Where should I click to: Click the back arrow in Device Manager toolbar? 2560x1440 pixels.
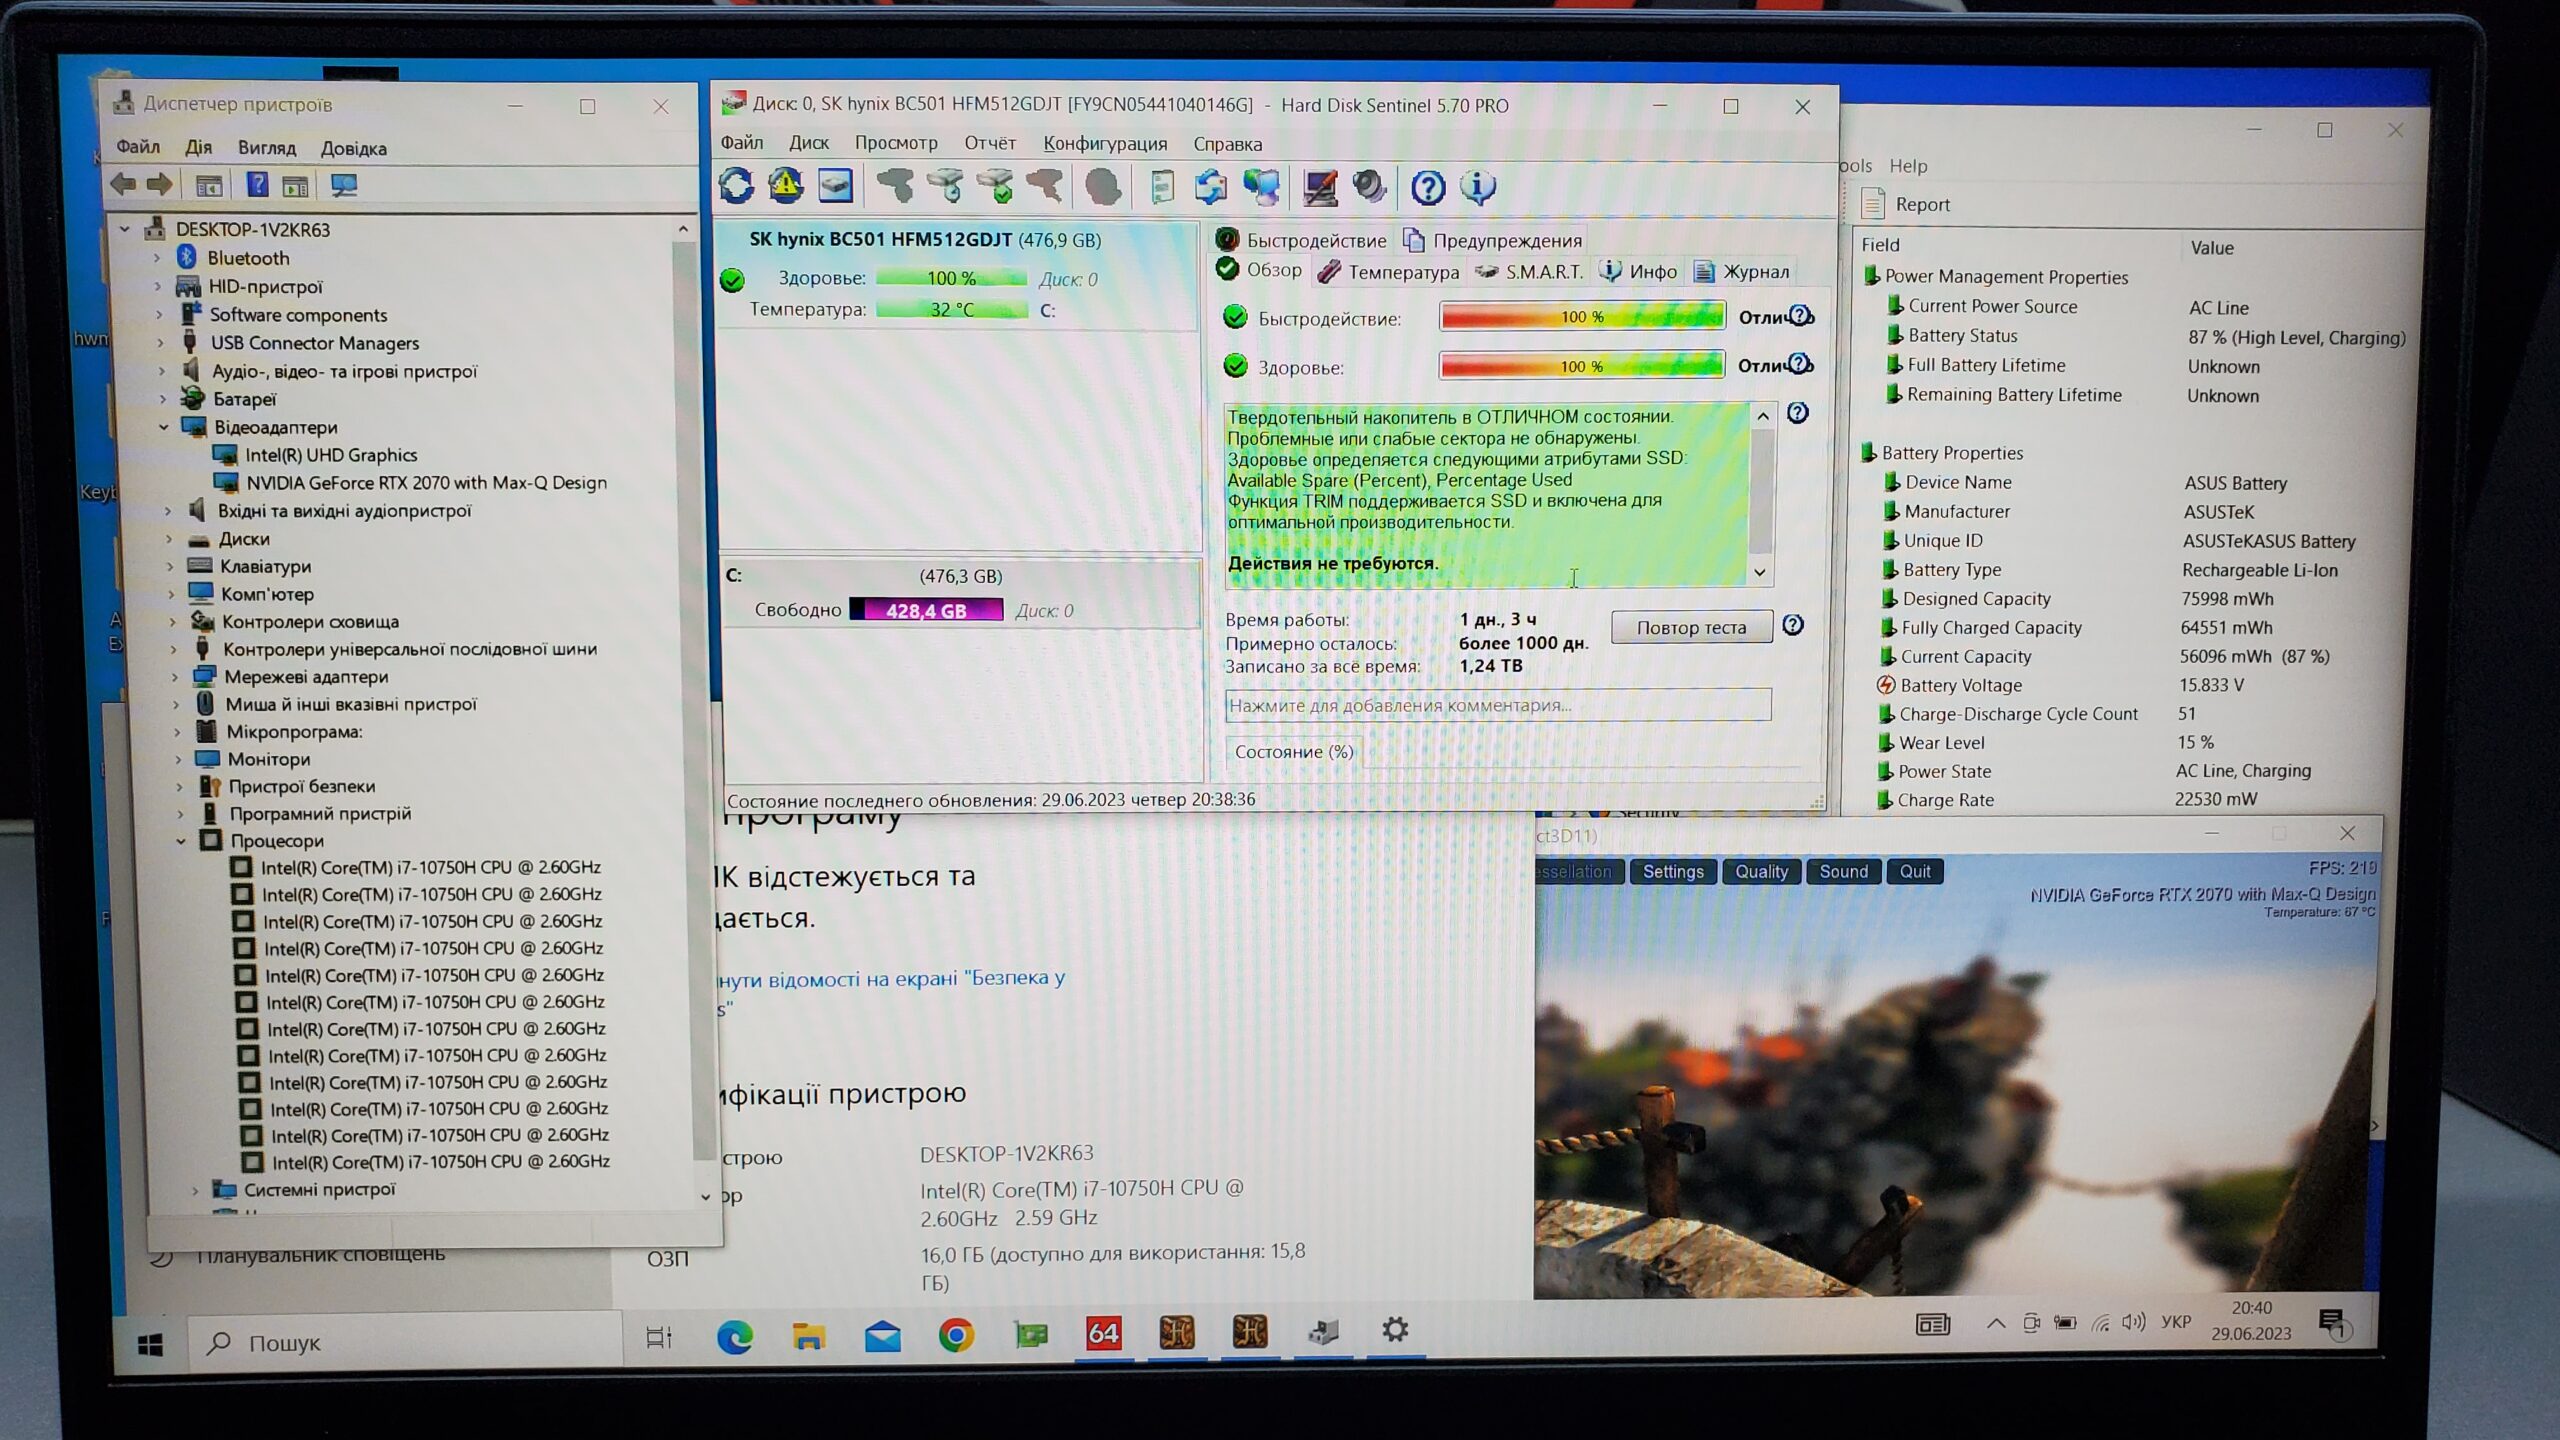tap(124, 184)
